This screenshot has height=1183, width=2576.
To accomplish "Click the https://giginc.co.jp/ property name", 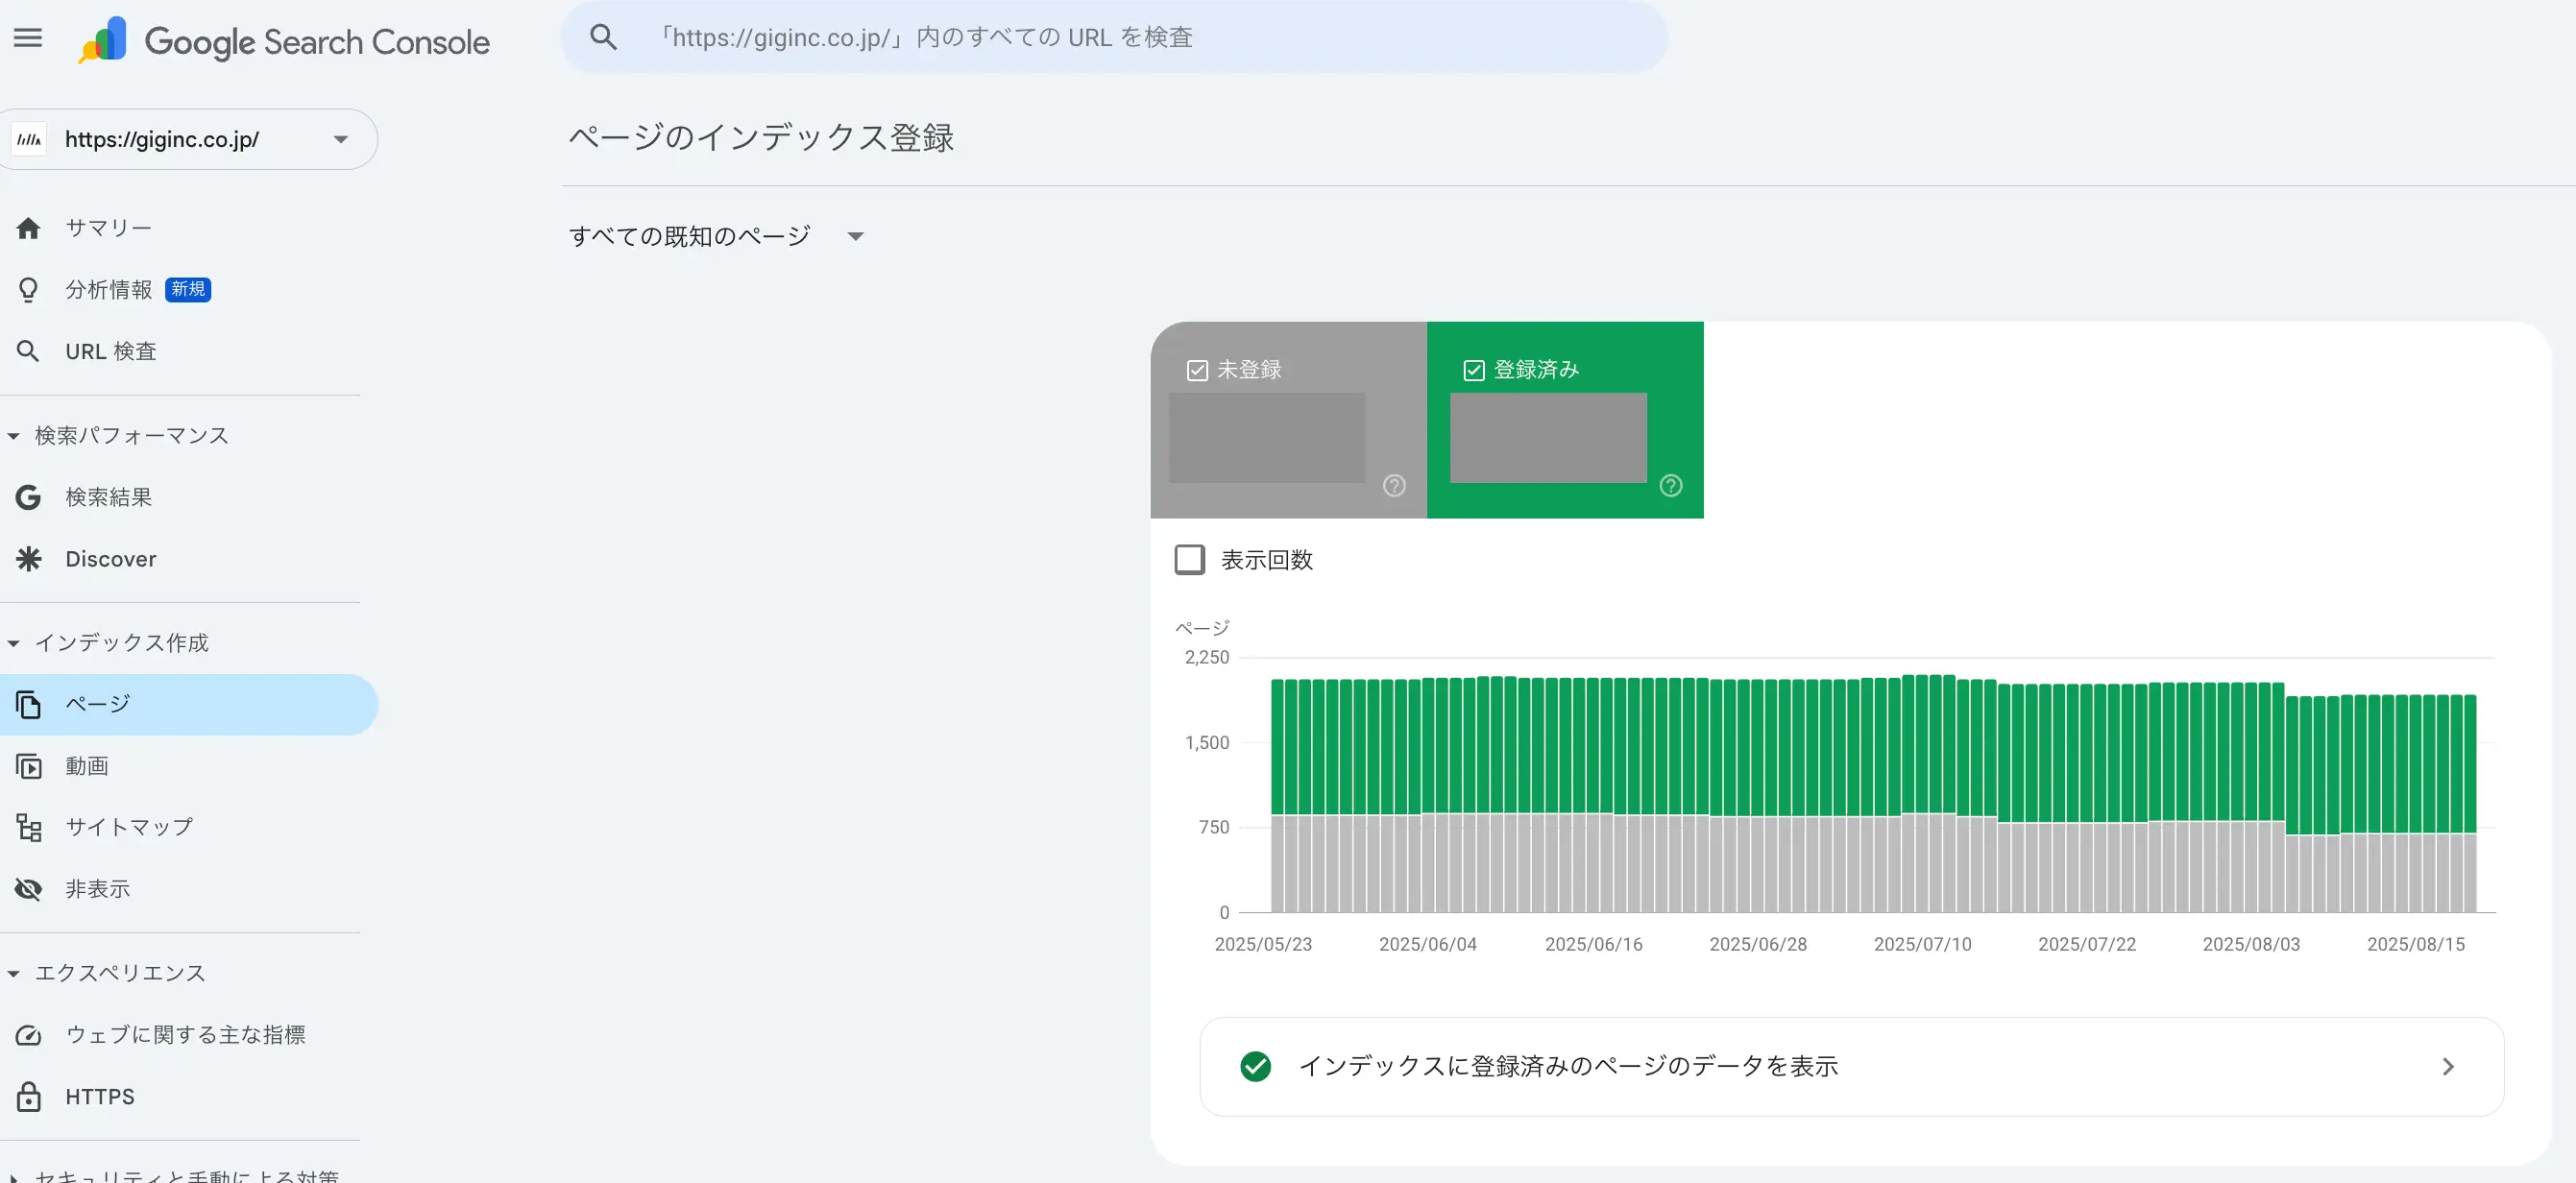I will [162, 140].
